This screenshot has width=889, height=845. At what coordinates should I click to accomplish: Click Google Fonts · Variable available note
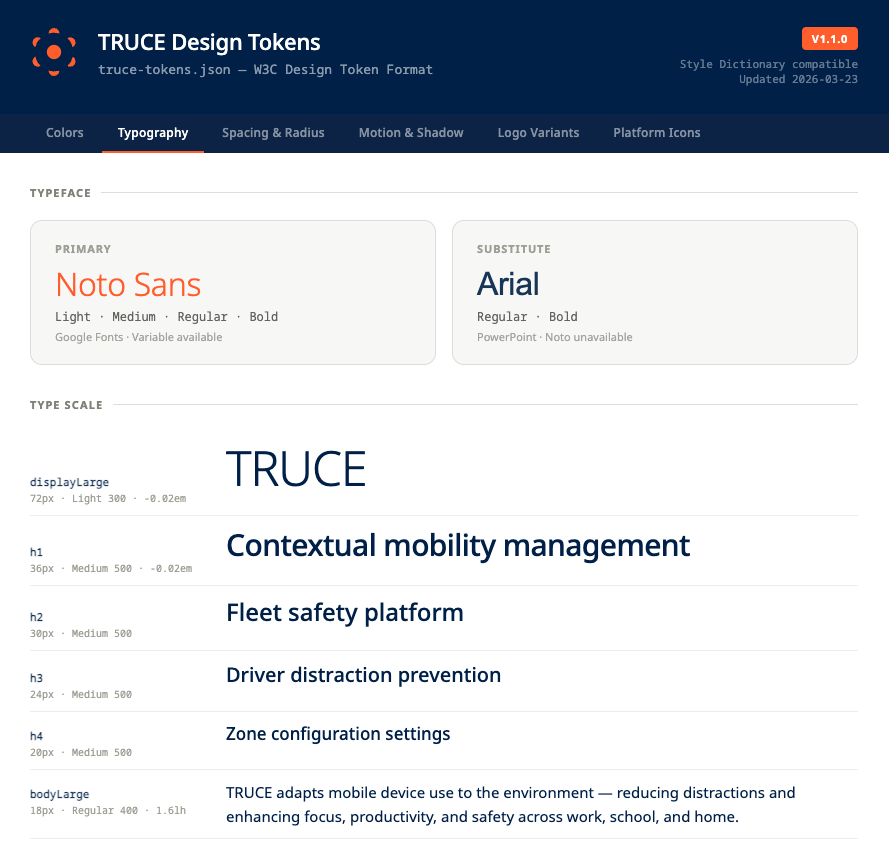click(138, 337)
